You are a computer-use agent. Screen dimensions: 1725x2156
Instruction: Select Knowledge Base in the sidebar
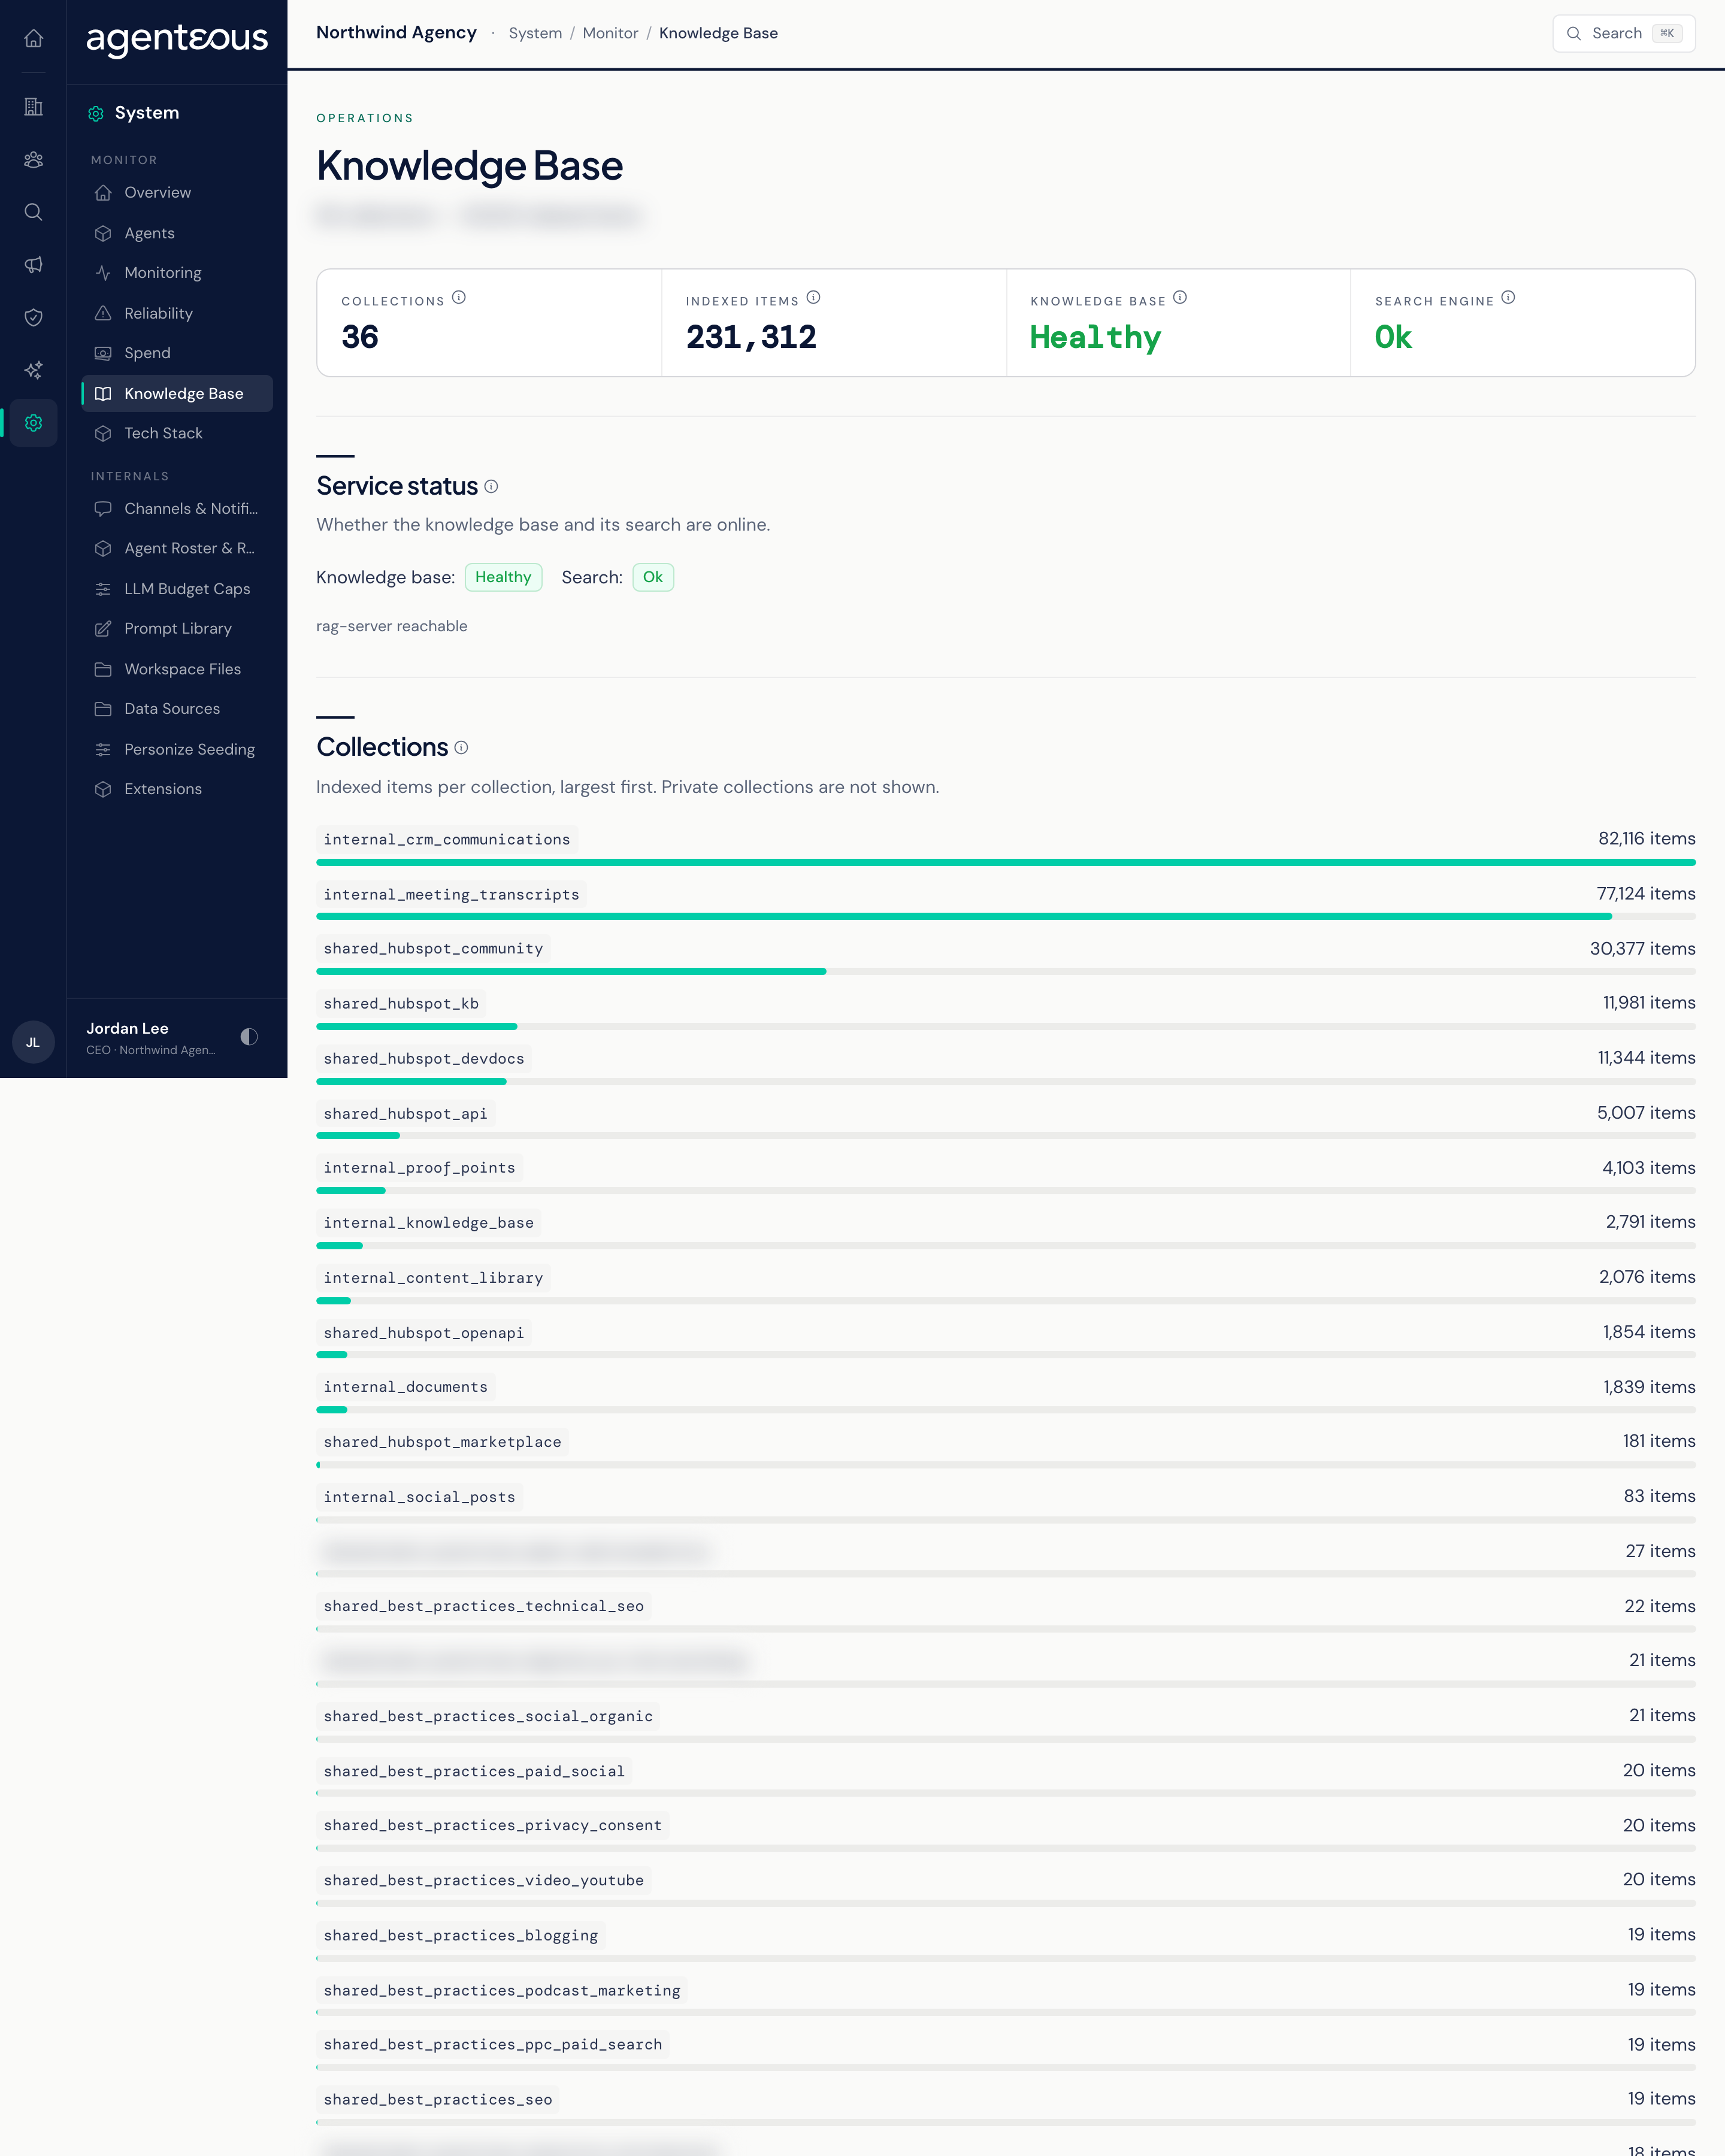pos(177,394)
